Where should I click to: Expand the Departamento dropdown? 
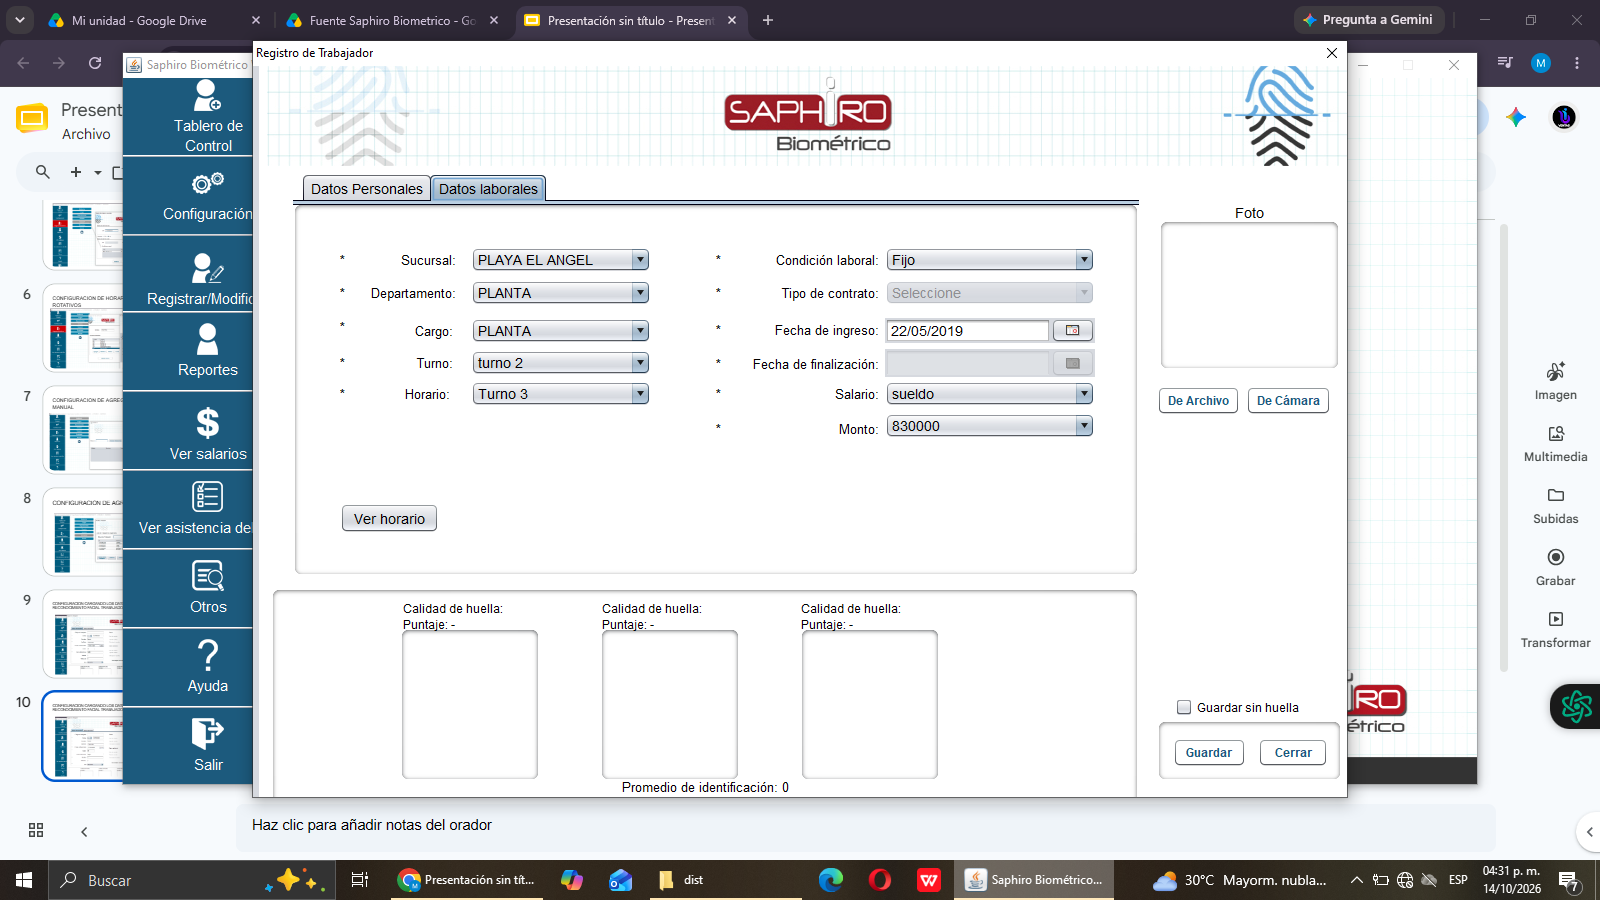pos(640,293)
